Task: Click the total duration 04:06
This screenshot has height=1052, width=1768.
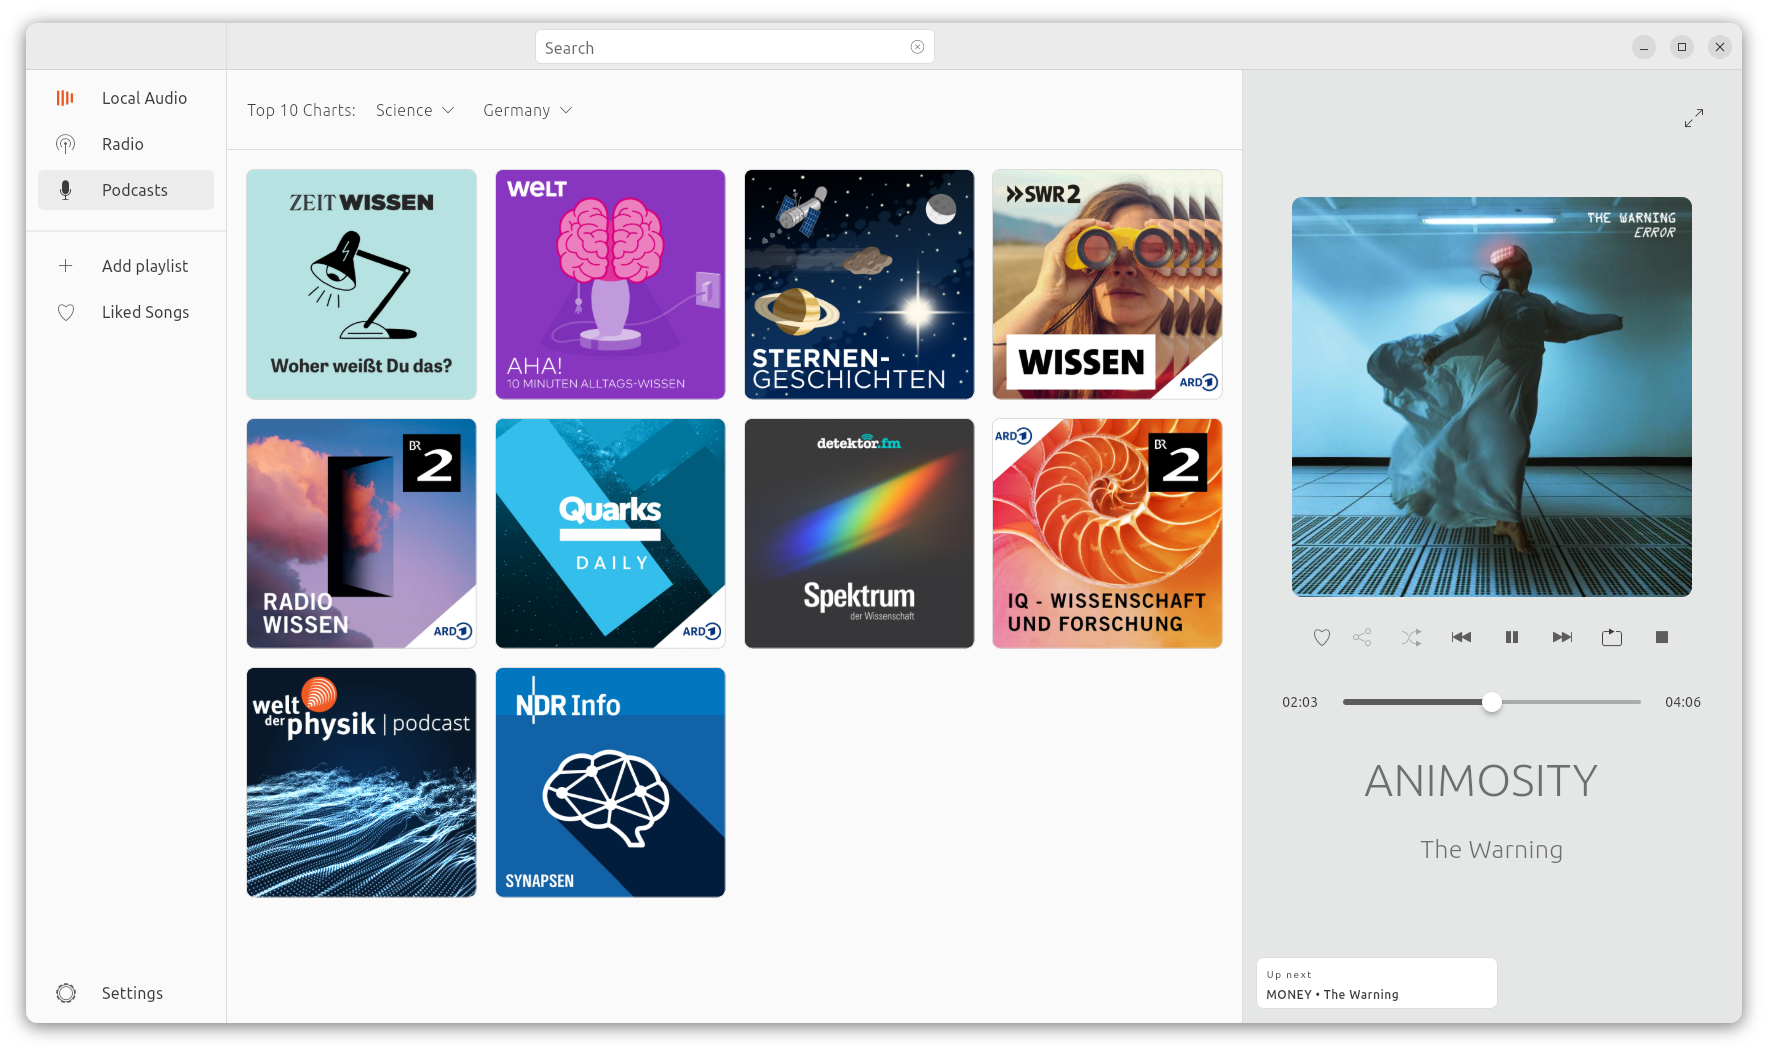Action: tap(1682, 702)
